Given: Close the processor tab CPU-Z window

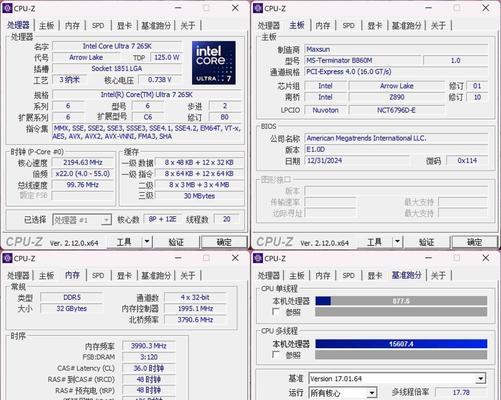Looking at the screenshot, I should click(235, 8).
